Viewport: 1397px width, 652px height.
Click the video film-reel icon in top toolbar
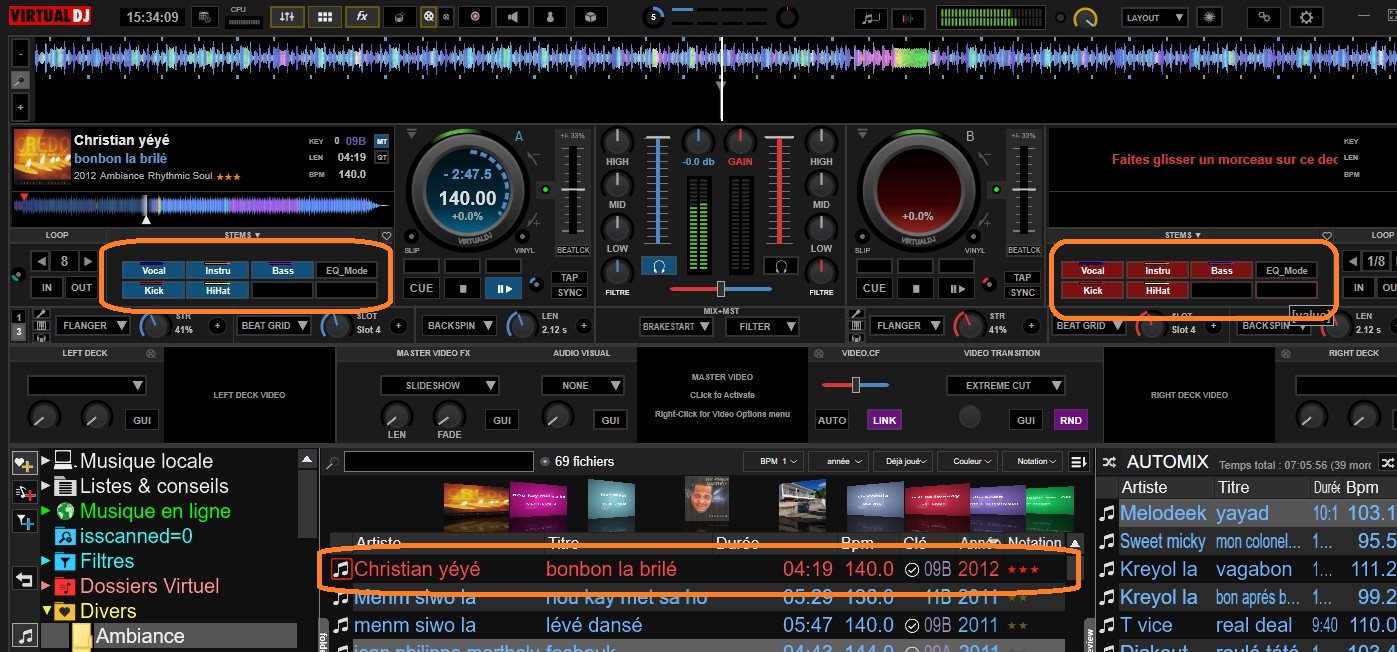pos(428,17)
